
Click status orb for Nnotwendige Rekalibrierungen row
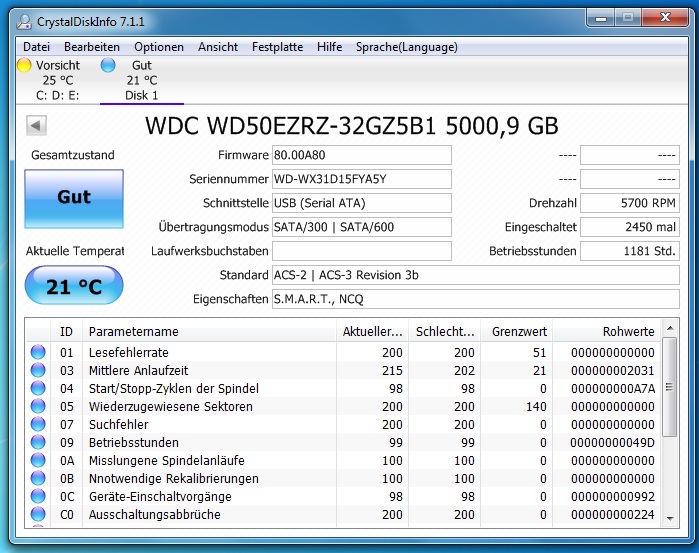(38, 479)
